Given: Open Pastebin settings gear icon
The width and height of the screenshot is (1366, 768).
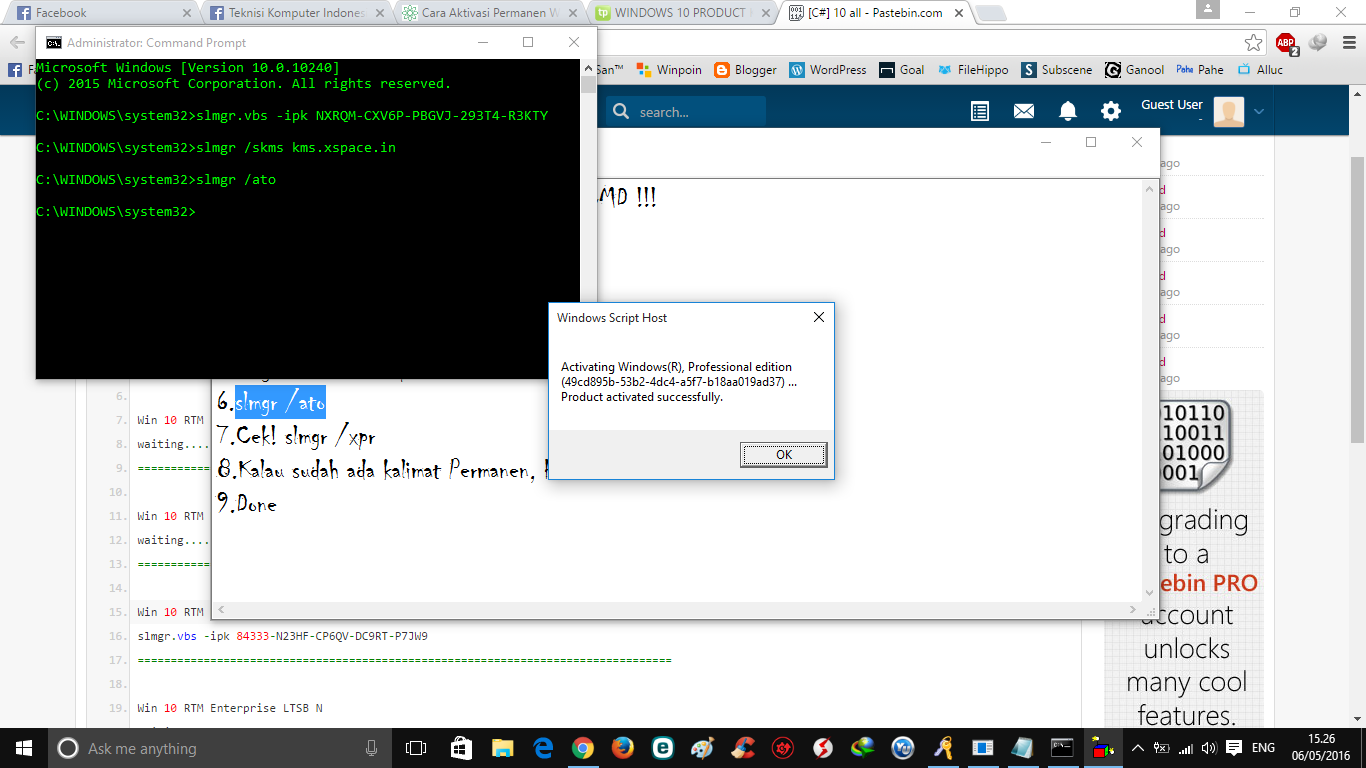Looking at the screenshot, I should (x=1110, y=111).
